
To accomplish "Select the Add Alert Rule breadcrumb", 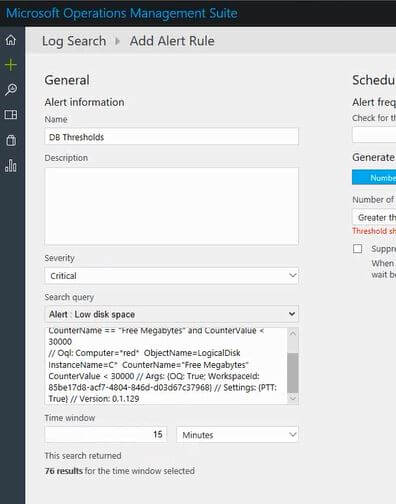I will pos(172,41).
